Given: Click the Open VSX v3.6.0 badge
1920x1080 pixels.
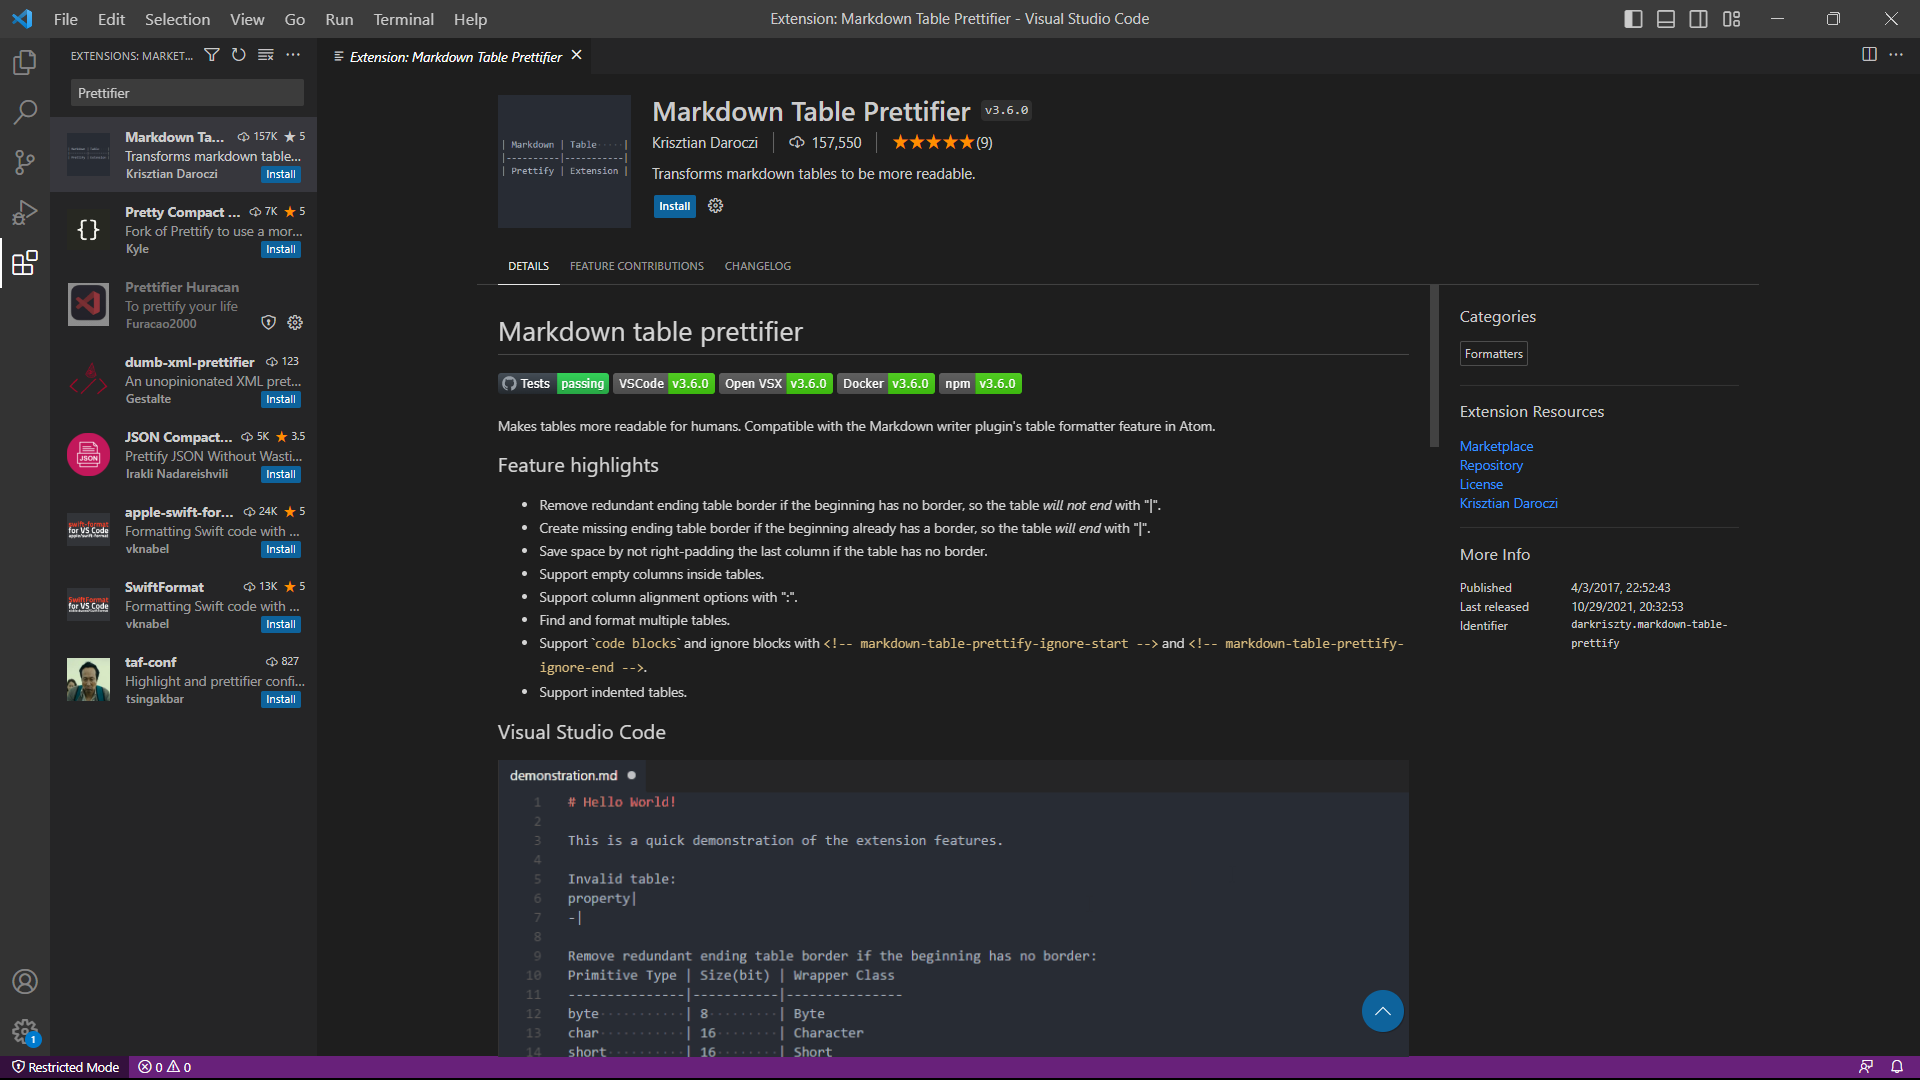Looking at the screenshot, I should [x=776, y=384].
